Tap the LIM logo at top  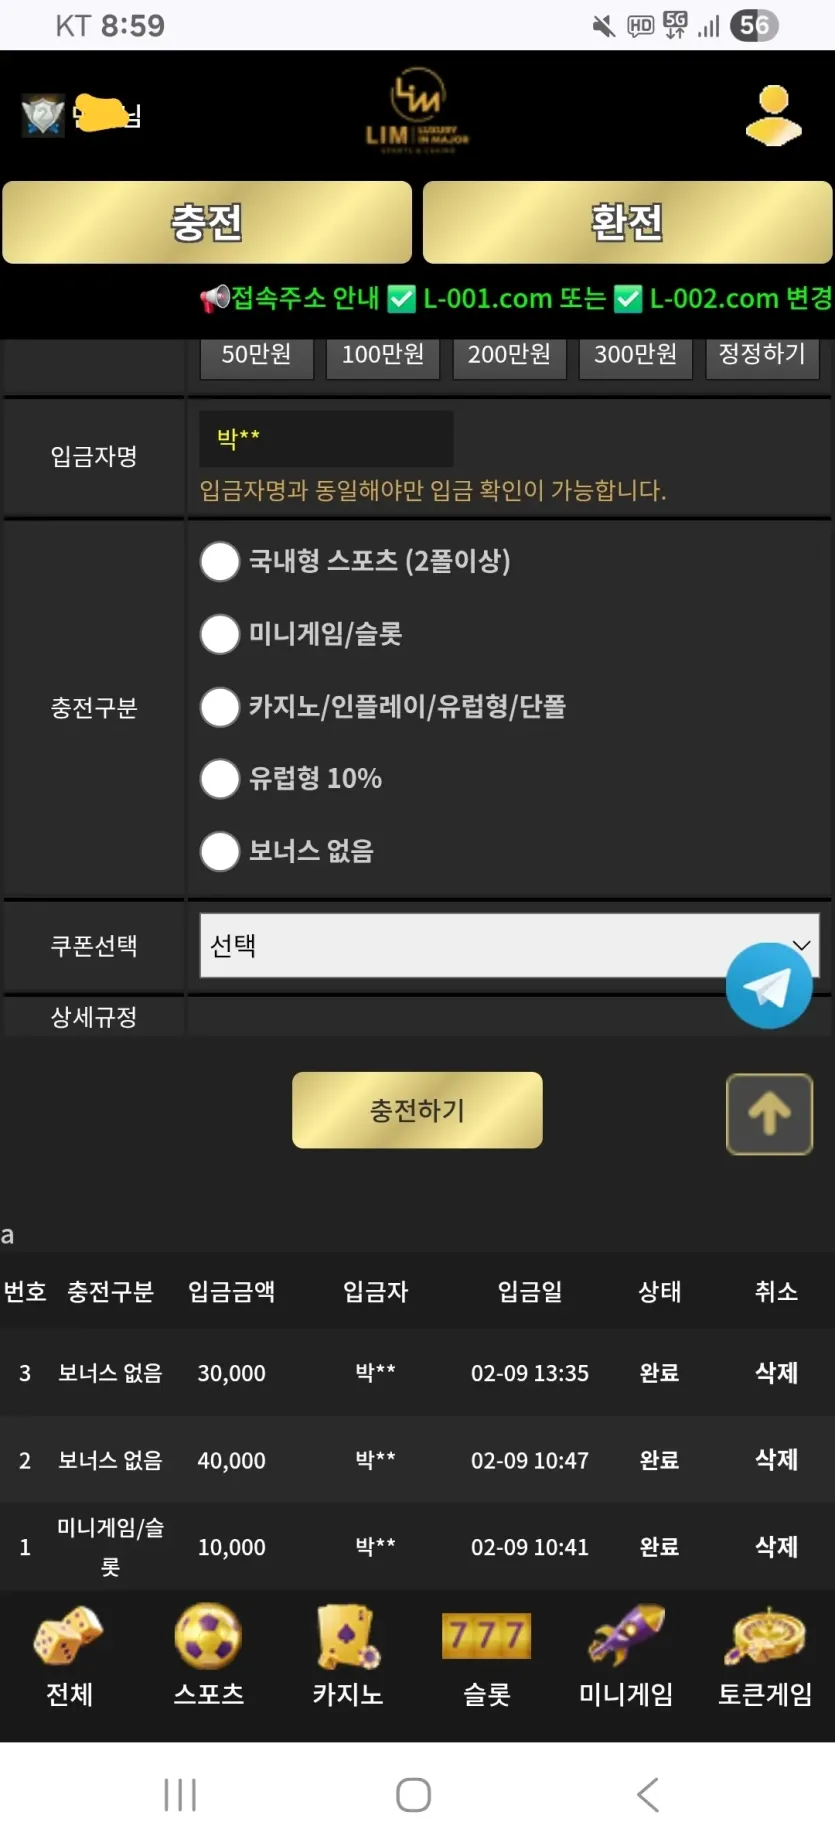pyautogui.click(x=417, y=112)
